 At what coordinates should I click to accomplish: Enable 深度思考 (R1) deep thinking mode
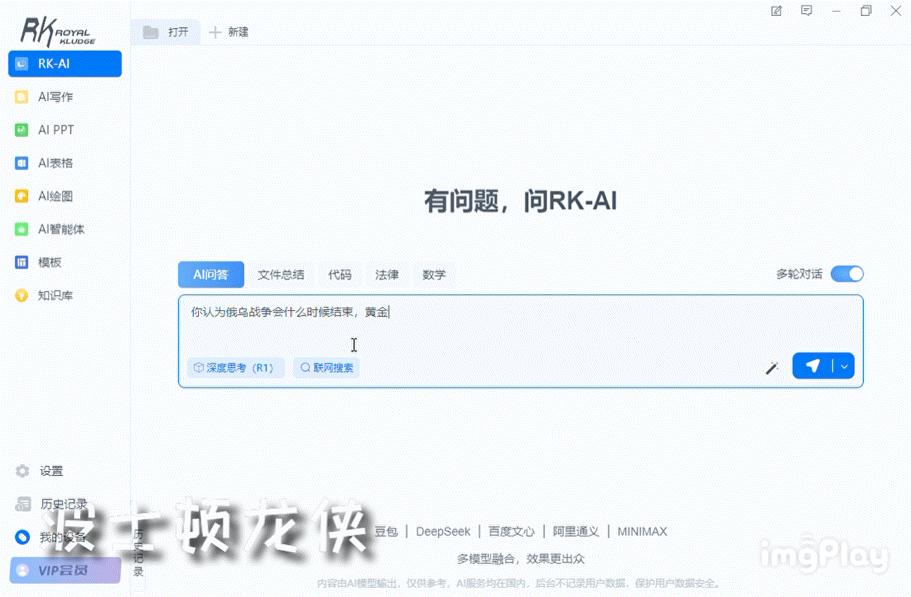pyautogui.click(x=235, y=367)
